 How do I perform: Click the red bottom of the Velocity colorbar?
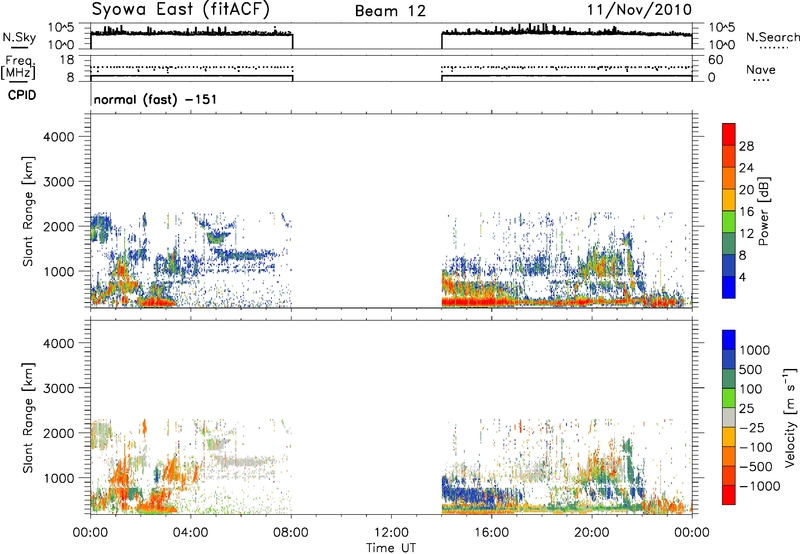pos(729,495)
